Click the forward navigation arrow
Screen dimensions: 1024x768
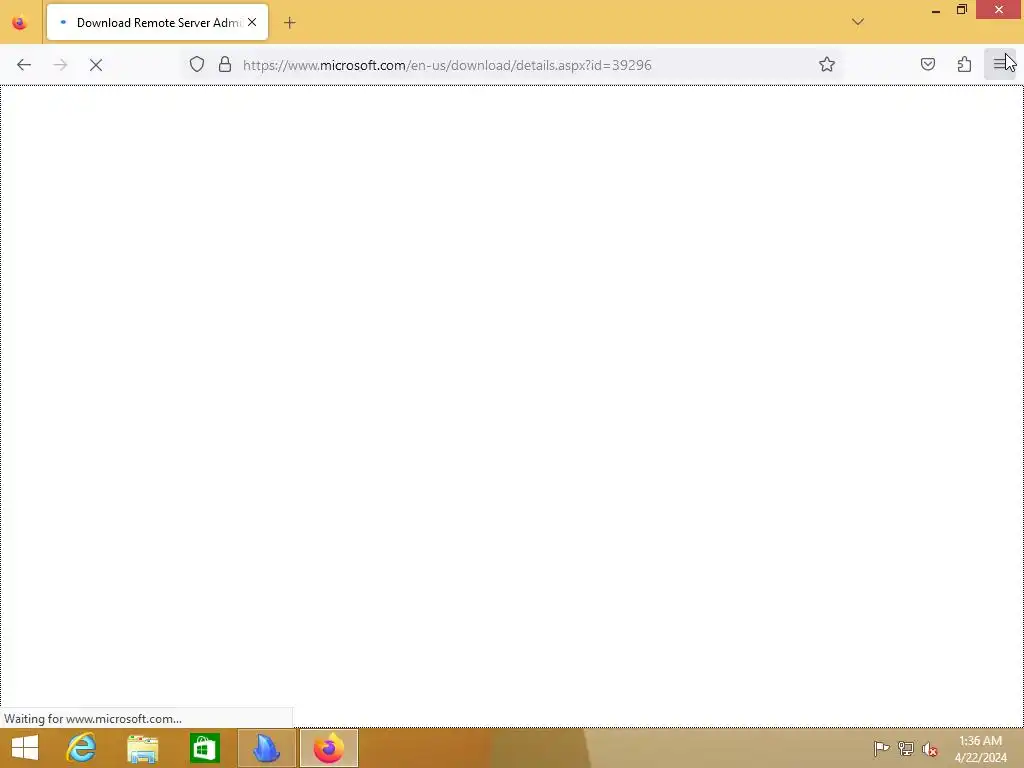[60, 65]
